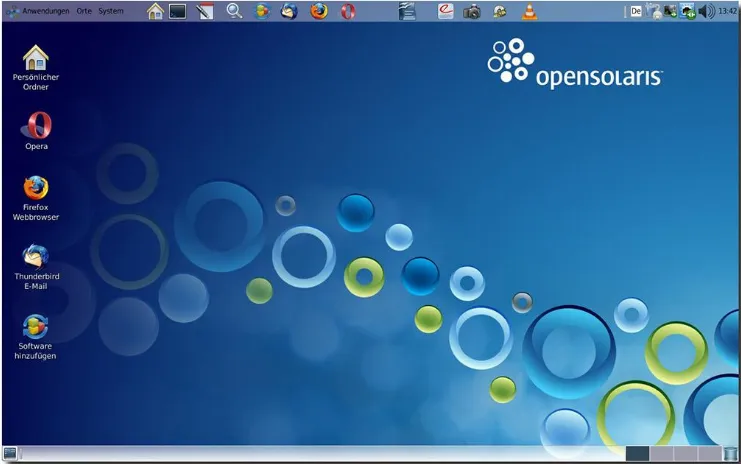This screenshot has width=741, height=464.
Task: Open the red 'e' application launcher
Action: tap(445, 11)
